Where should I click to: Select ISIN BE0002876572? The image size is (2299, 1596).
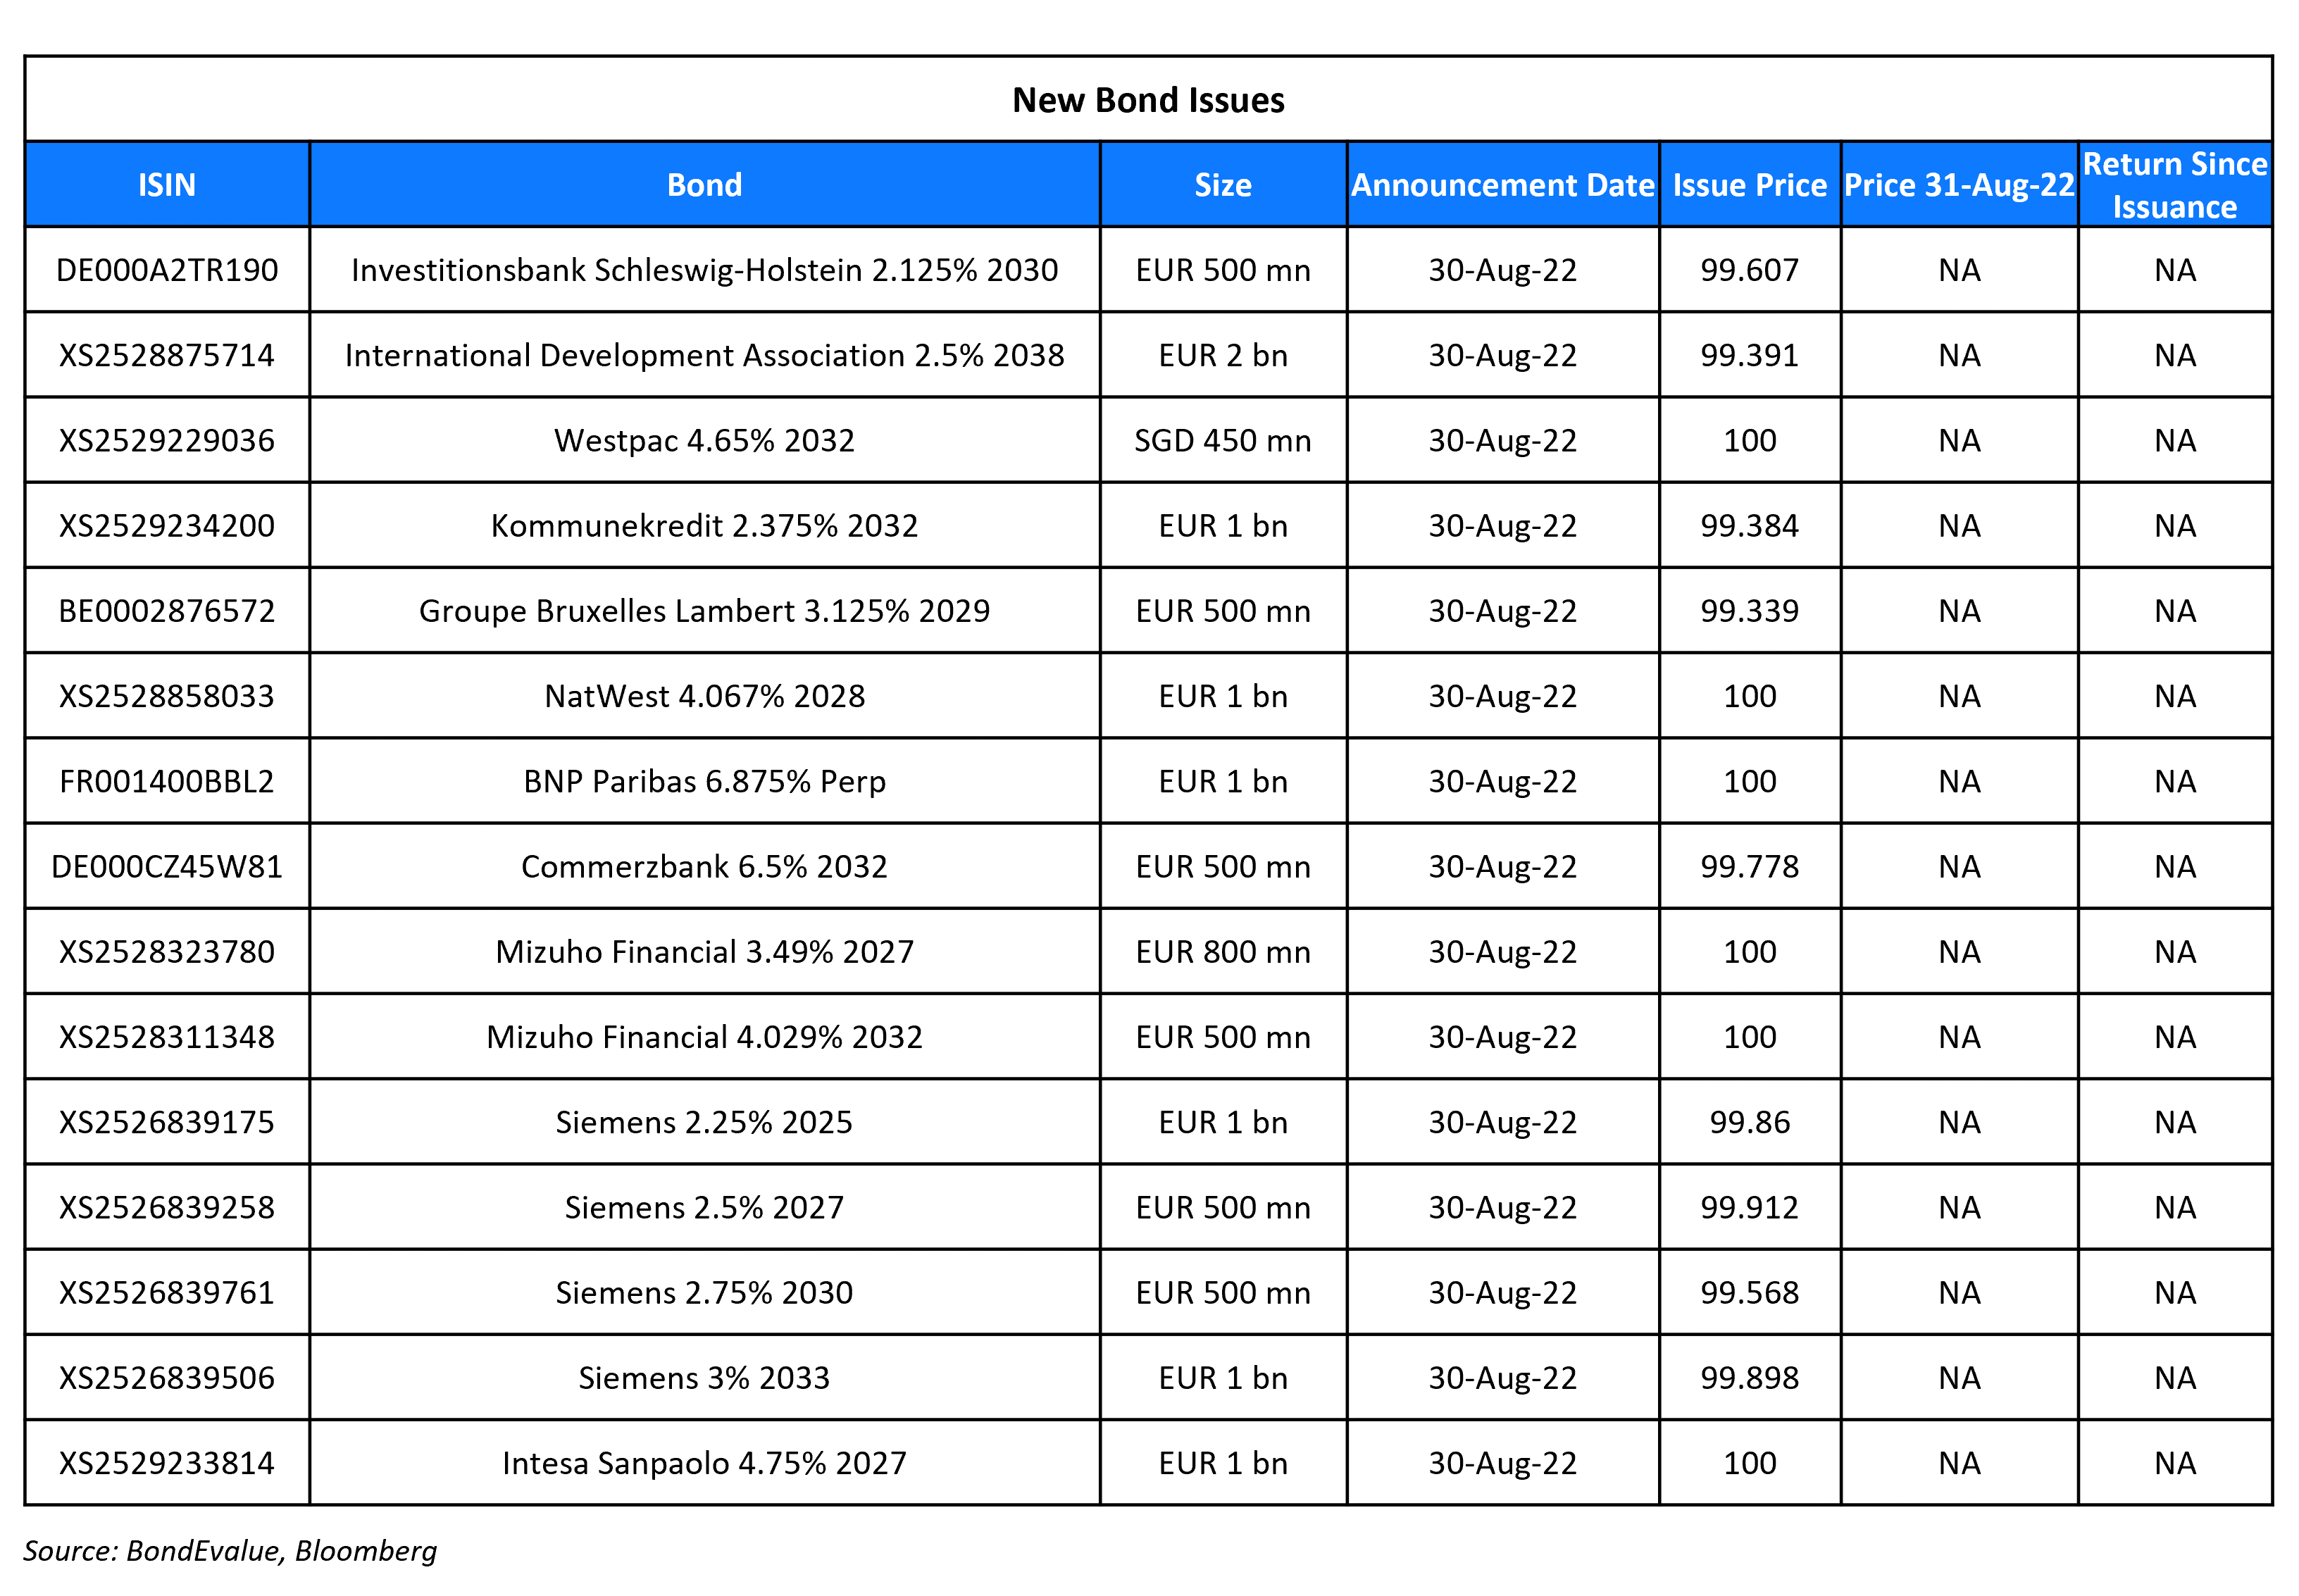pyautogui.click(x=167, y=611)
